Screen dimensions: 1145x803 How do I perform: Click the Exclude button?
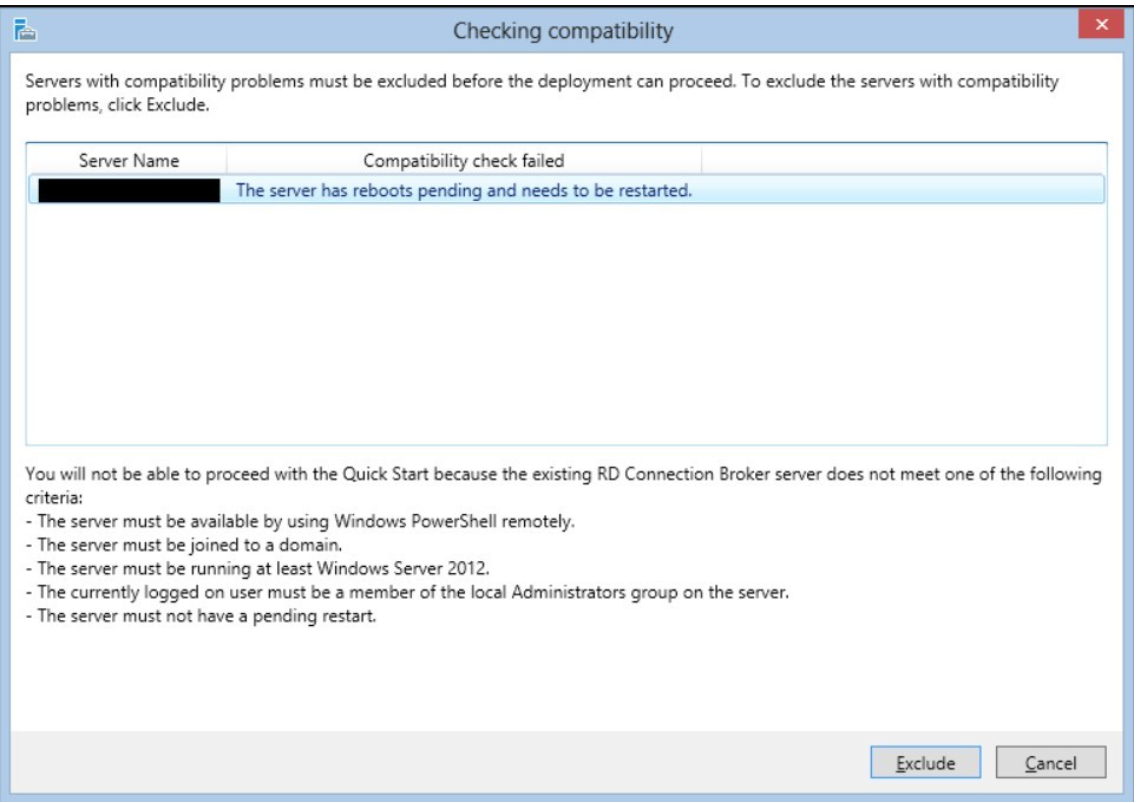pos(925,763)
